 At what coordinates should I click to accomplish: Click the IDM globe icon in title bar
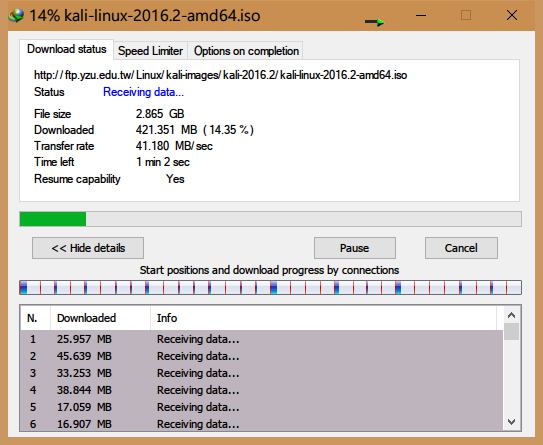pyautogui.click(x=16, y=16)
